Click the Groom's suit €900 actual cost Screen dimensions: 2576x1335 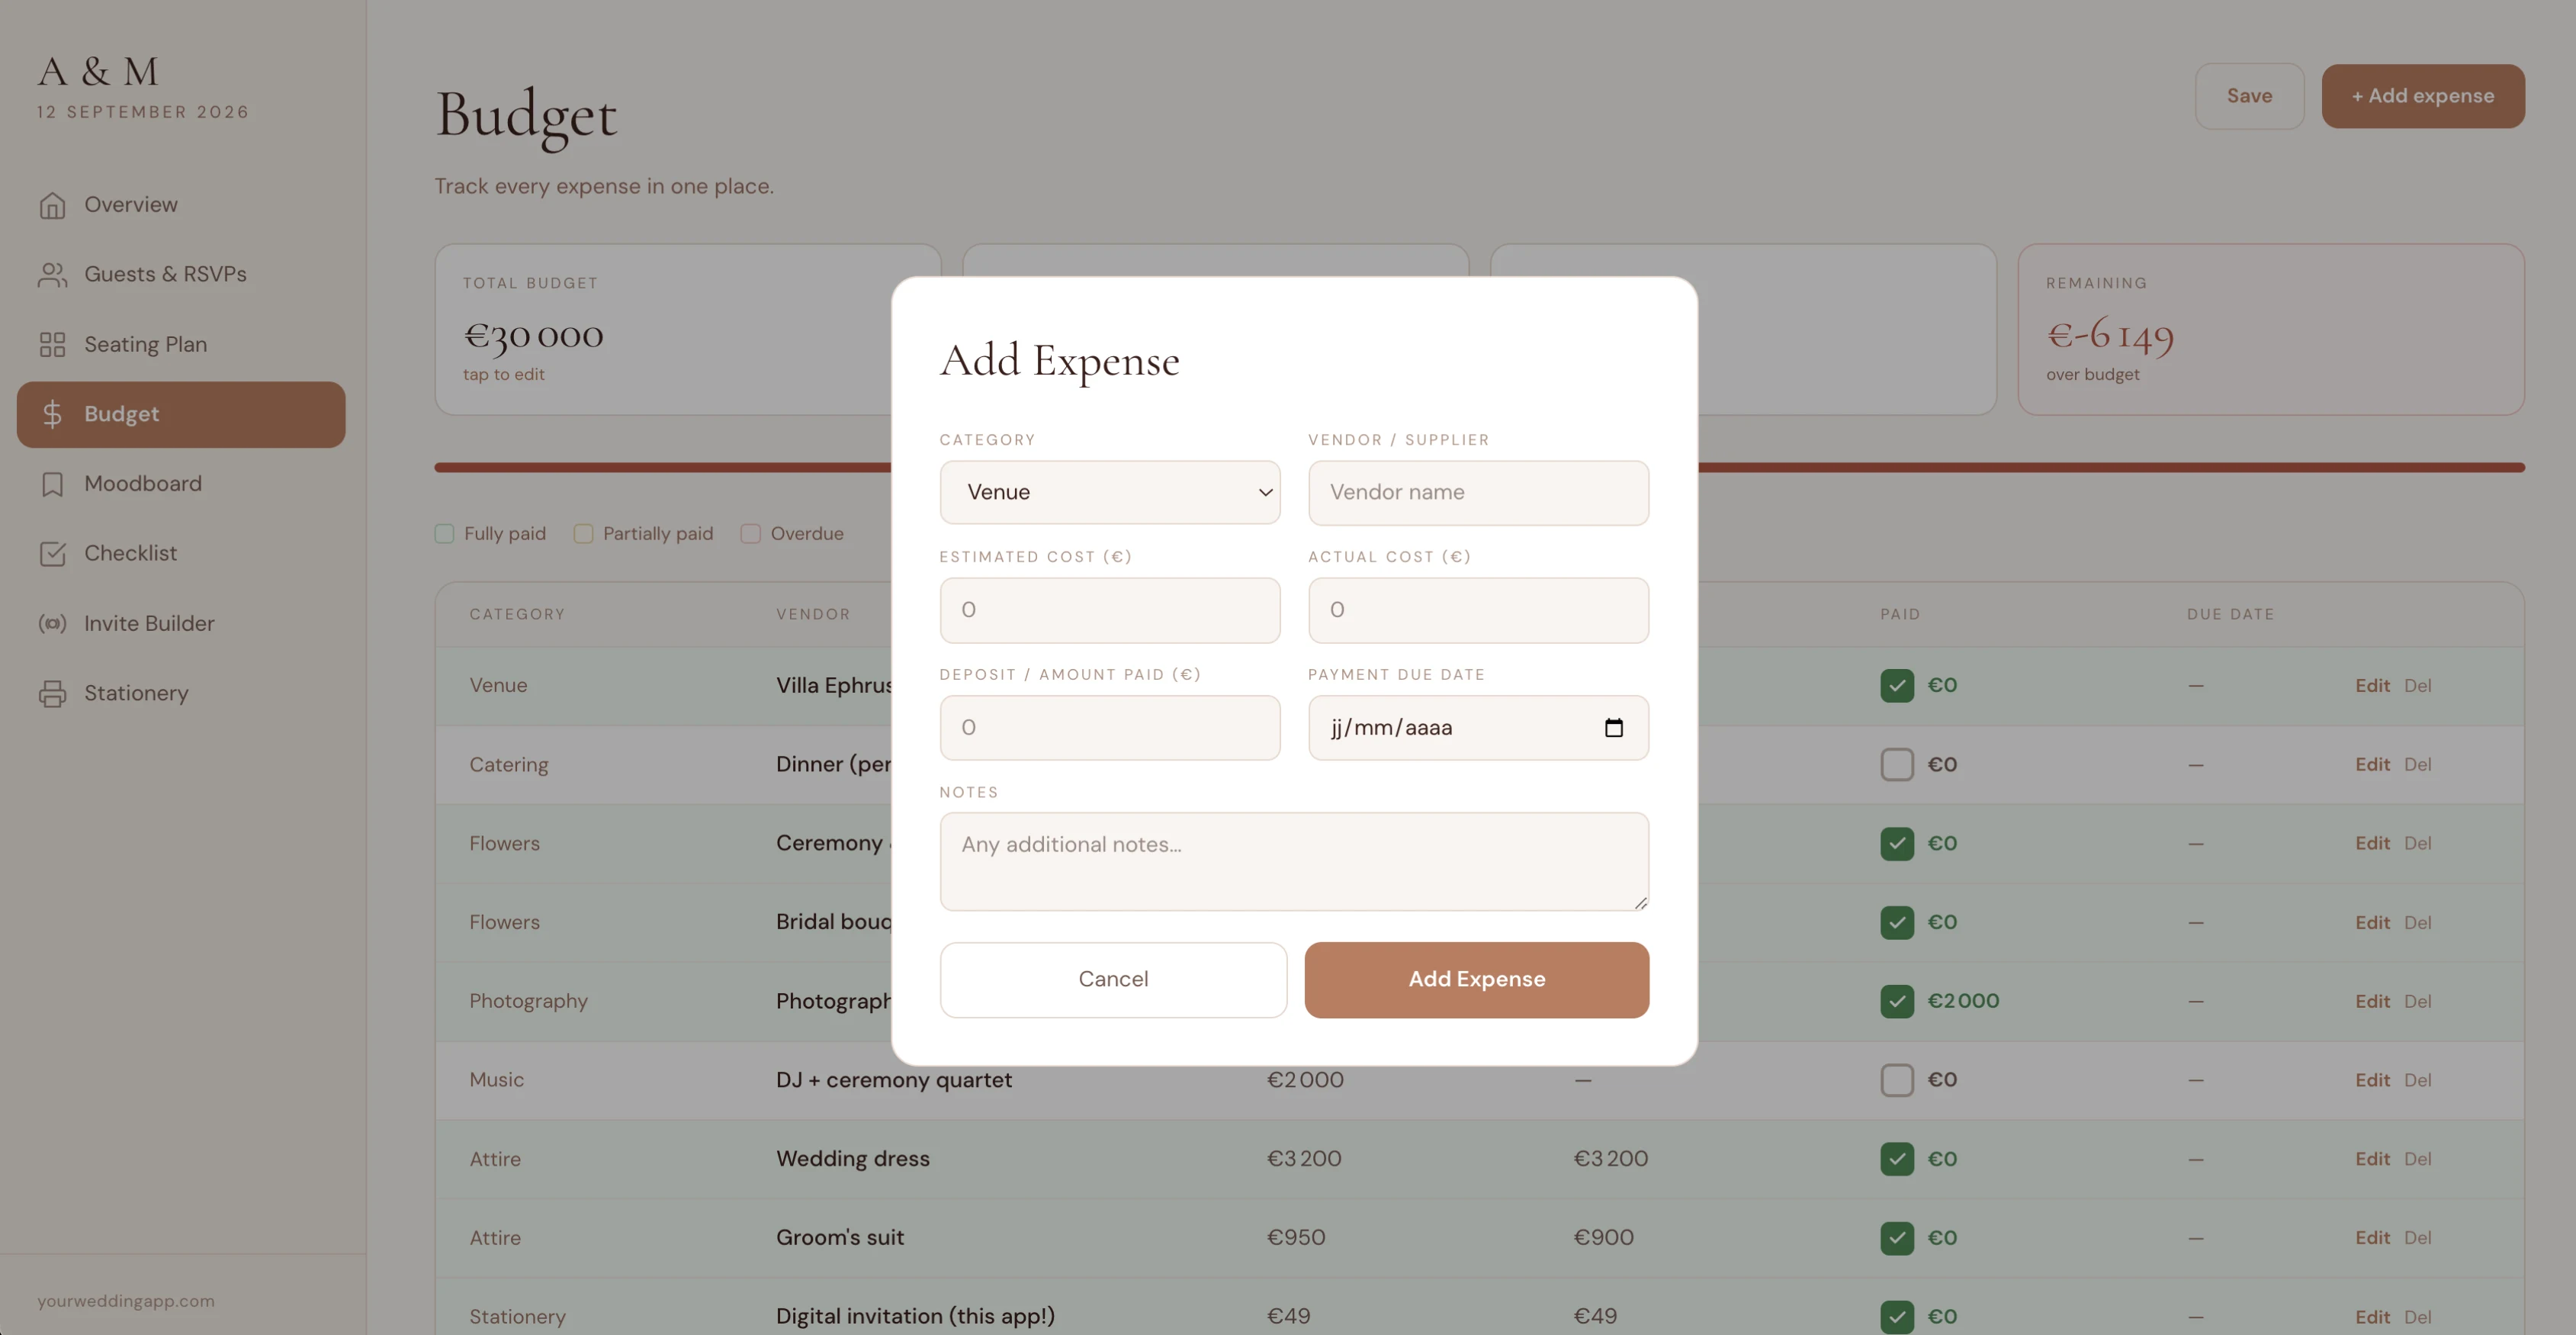(x=1603, y=1238)
